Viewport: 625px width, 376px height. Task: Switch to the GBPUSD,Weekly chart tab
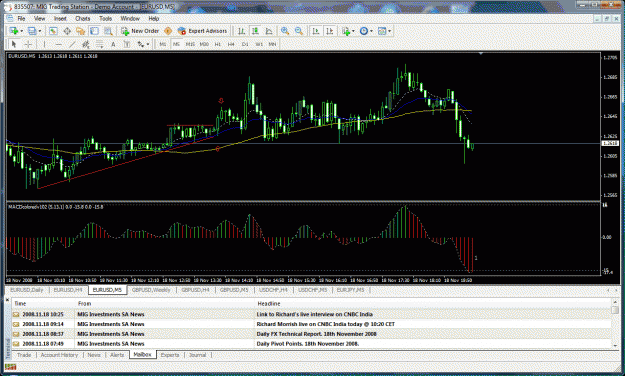point(151,290)
